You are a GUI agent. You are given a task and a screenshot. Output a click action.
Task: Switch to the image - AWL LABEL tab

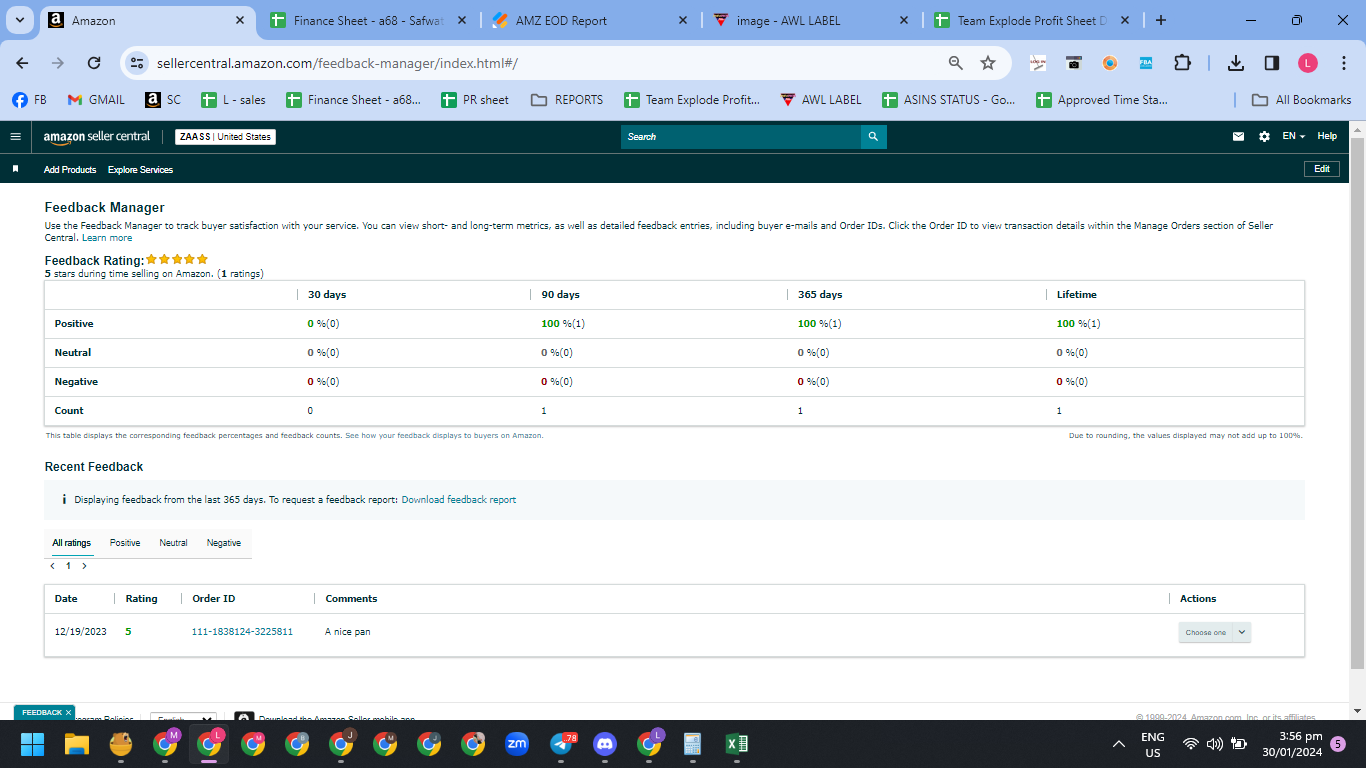(x=810, y=20)
